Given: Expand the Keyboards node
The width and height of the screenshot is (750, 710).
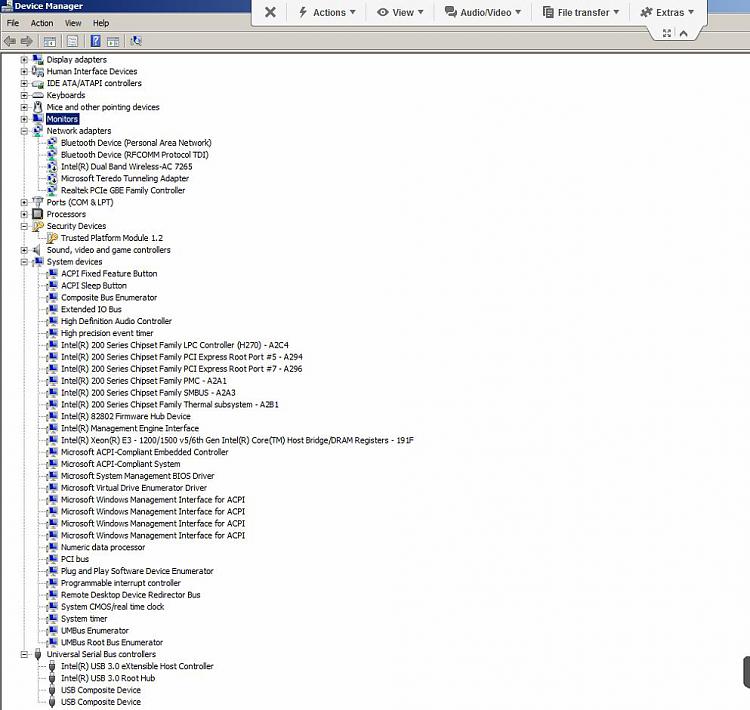Looking at the screenshot, I should click(x=24, y=95).
